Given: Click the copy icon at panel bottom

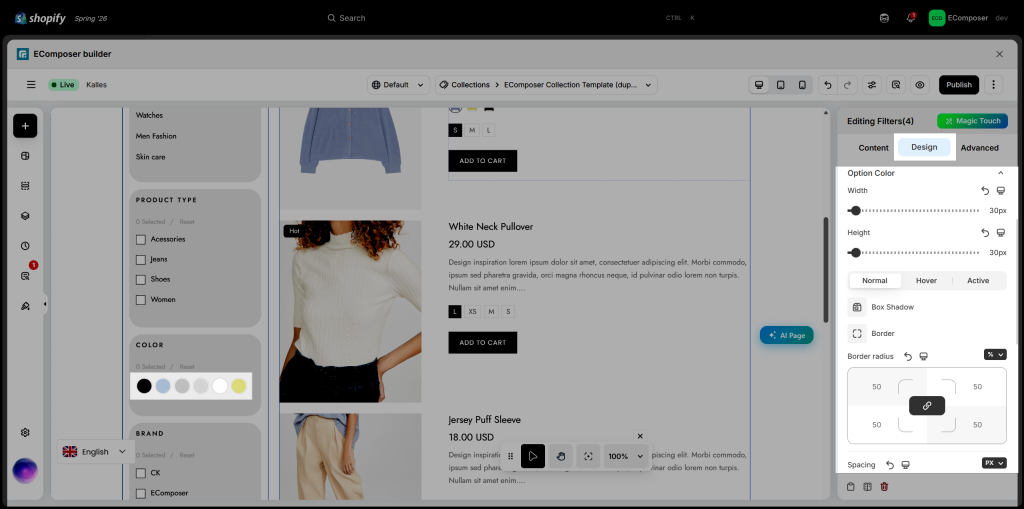Looking at the screenshot, I should [x=850, y=487].
